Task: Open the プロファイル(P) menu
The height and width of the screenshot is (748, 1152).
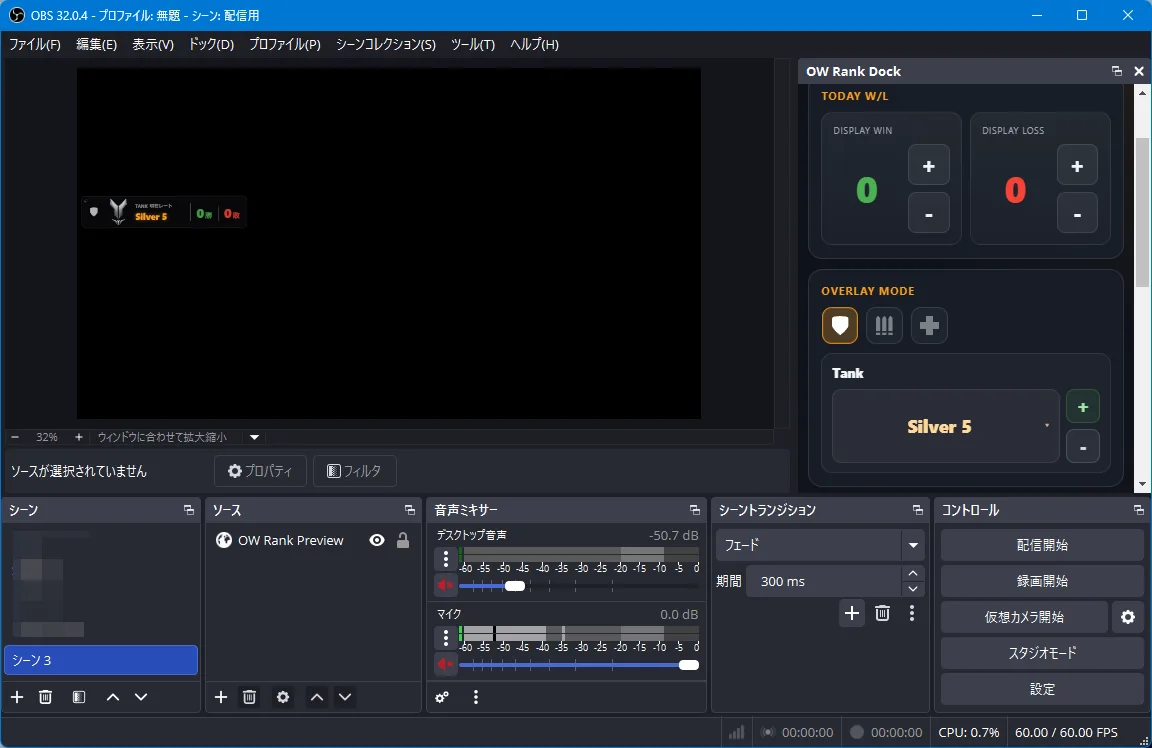Action: click(x=284, y=44)
